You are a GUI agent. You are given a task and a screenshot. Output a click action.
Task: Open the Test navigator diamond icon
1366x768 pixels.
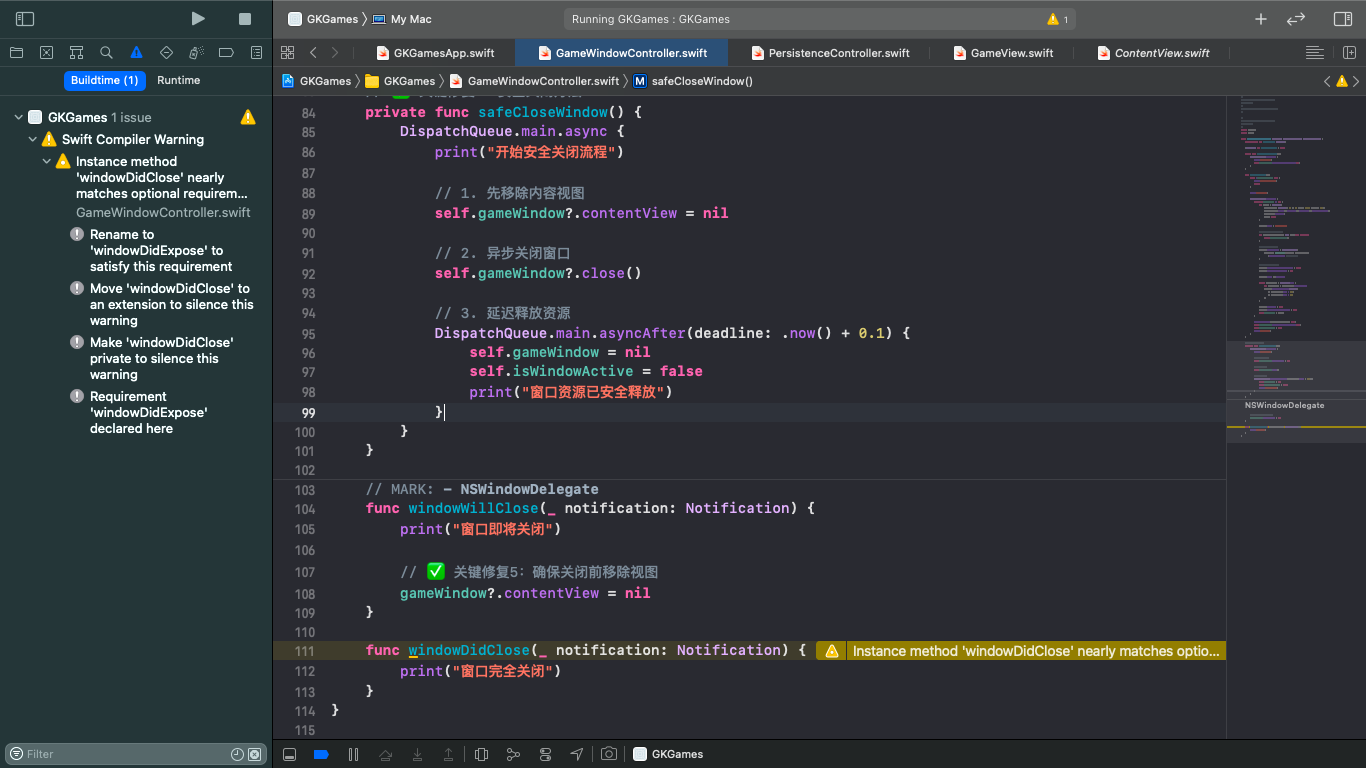click(x=166, y=53)
